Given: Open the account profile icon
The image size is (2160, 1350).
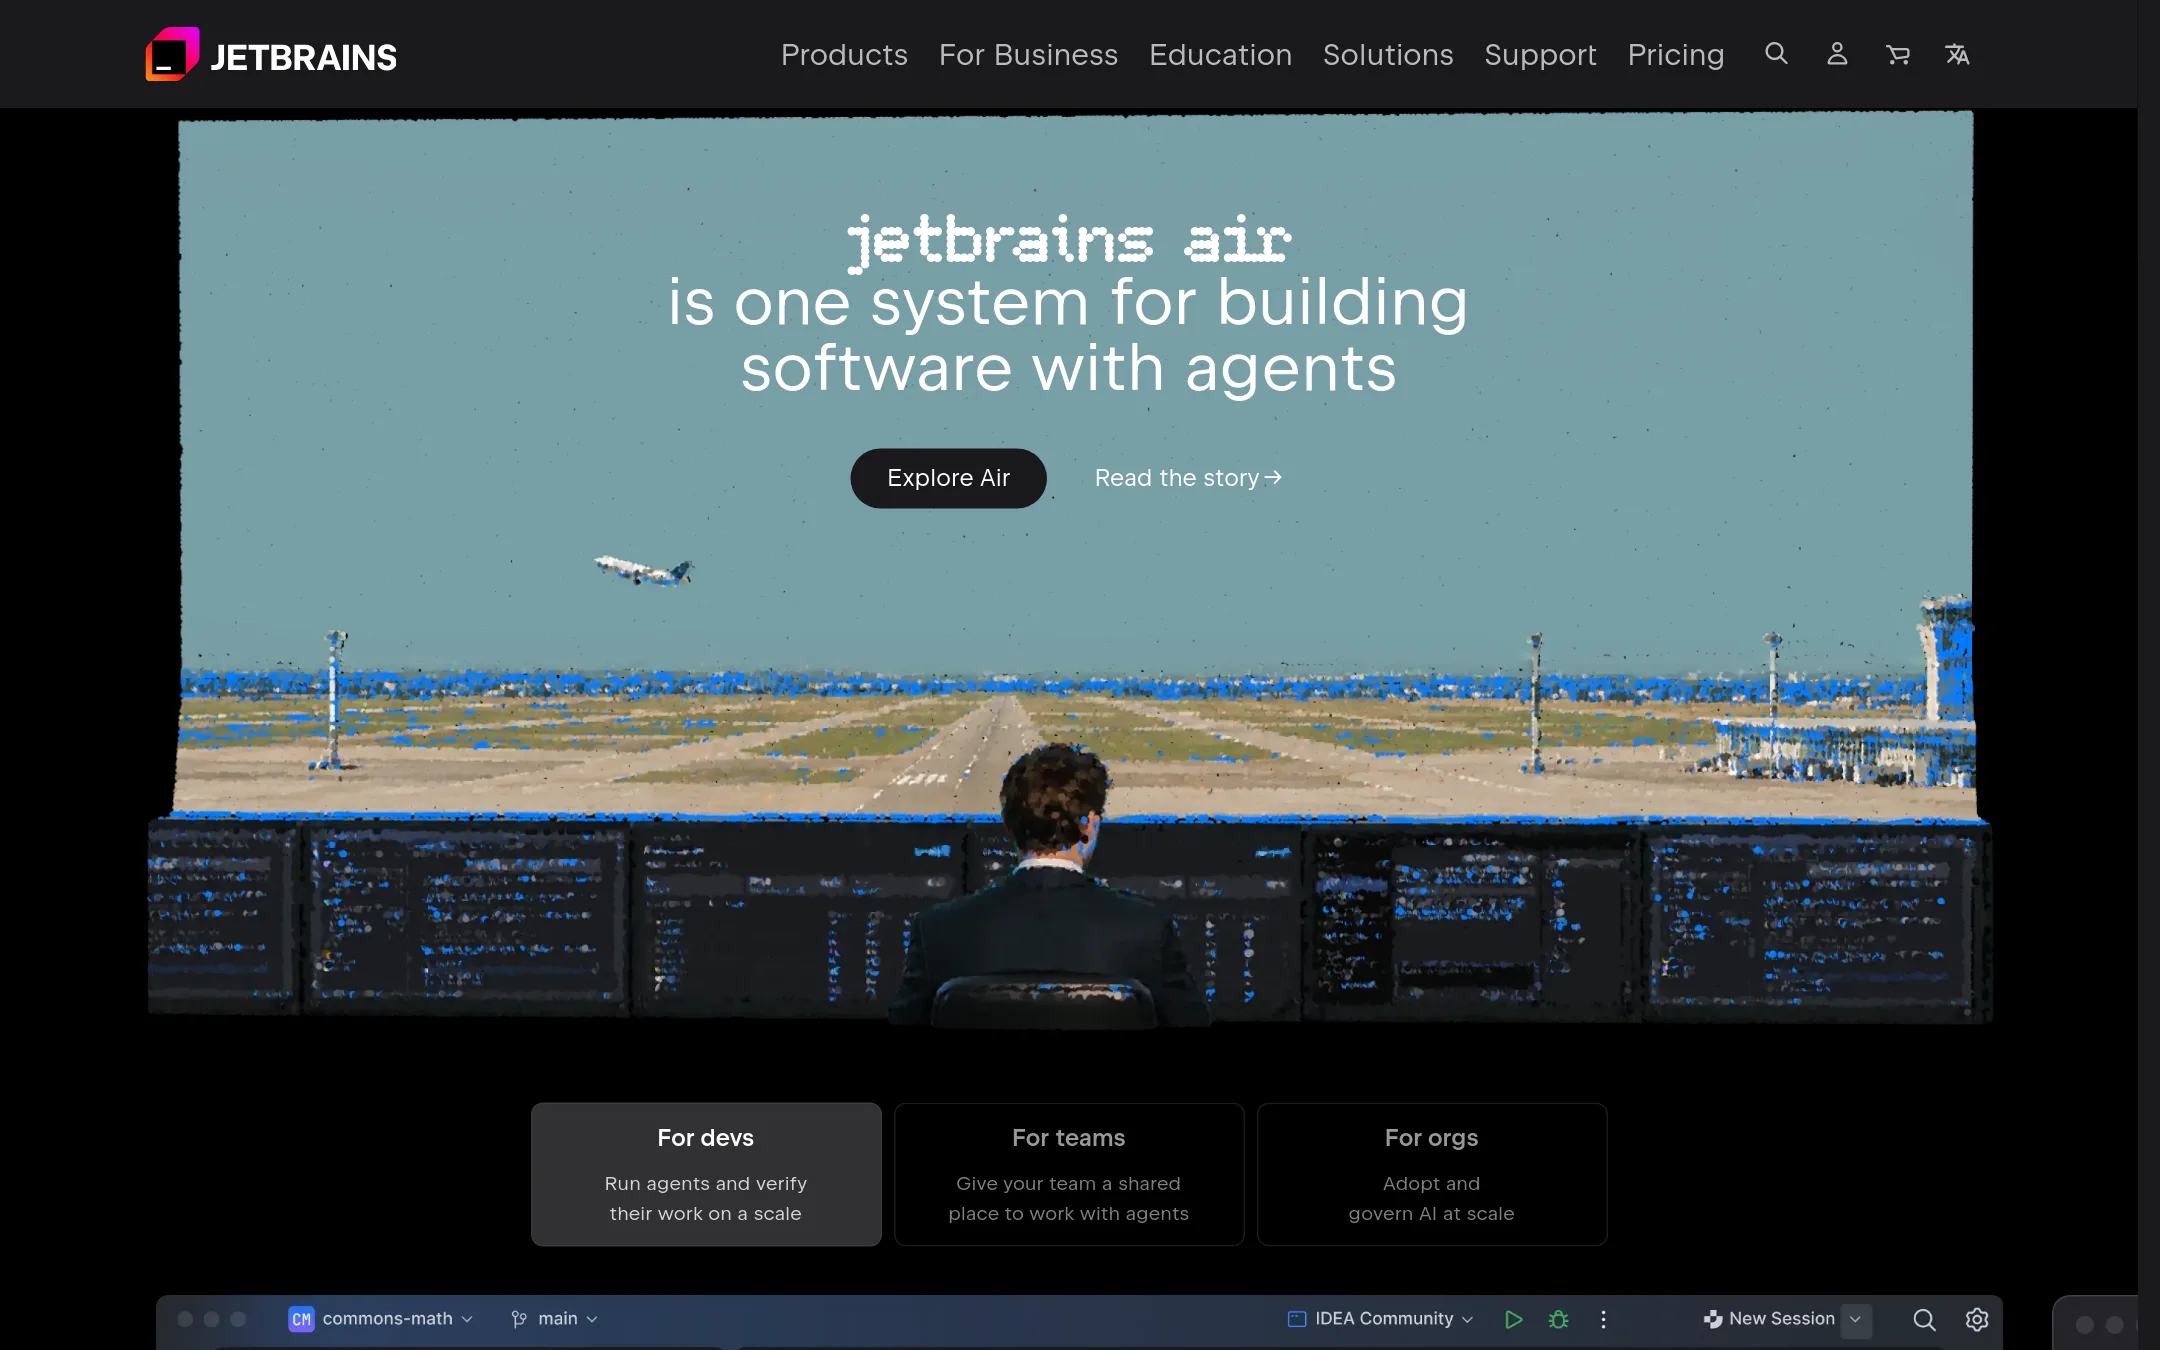Looking at the screenshot, I should (1837, 54).
